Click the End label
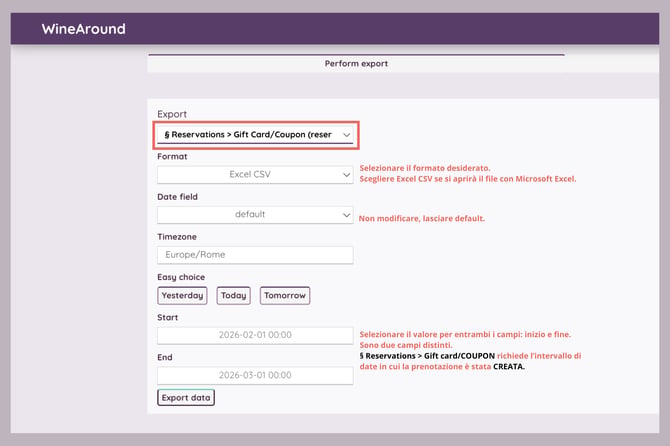Viewport: 670px width, 446px height. click(x=165, y=357)
